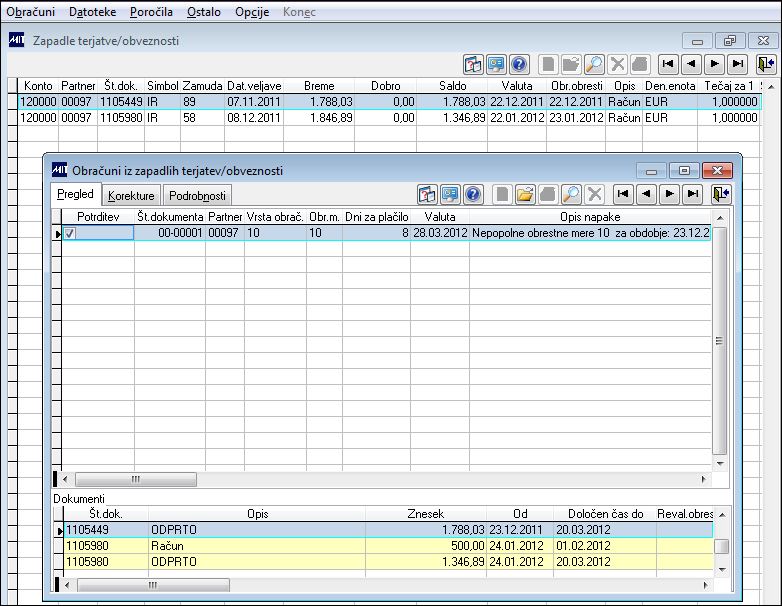Viewport: 782px width, 606px height.
Task: Click exit door icon in inner toolbar
Action: 721,194
